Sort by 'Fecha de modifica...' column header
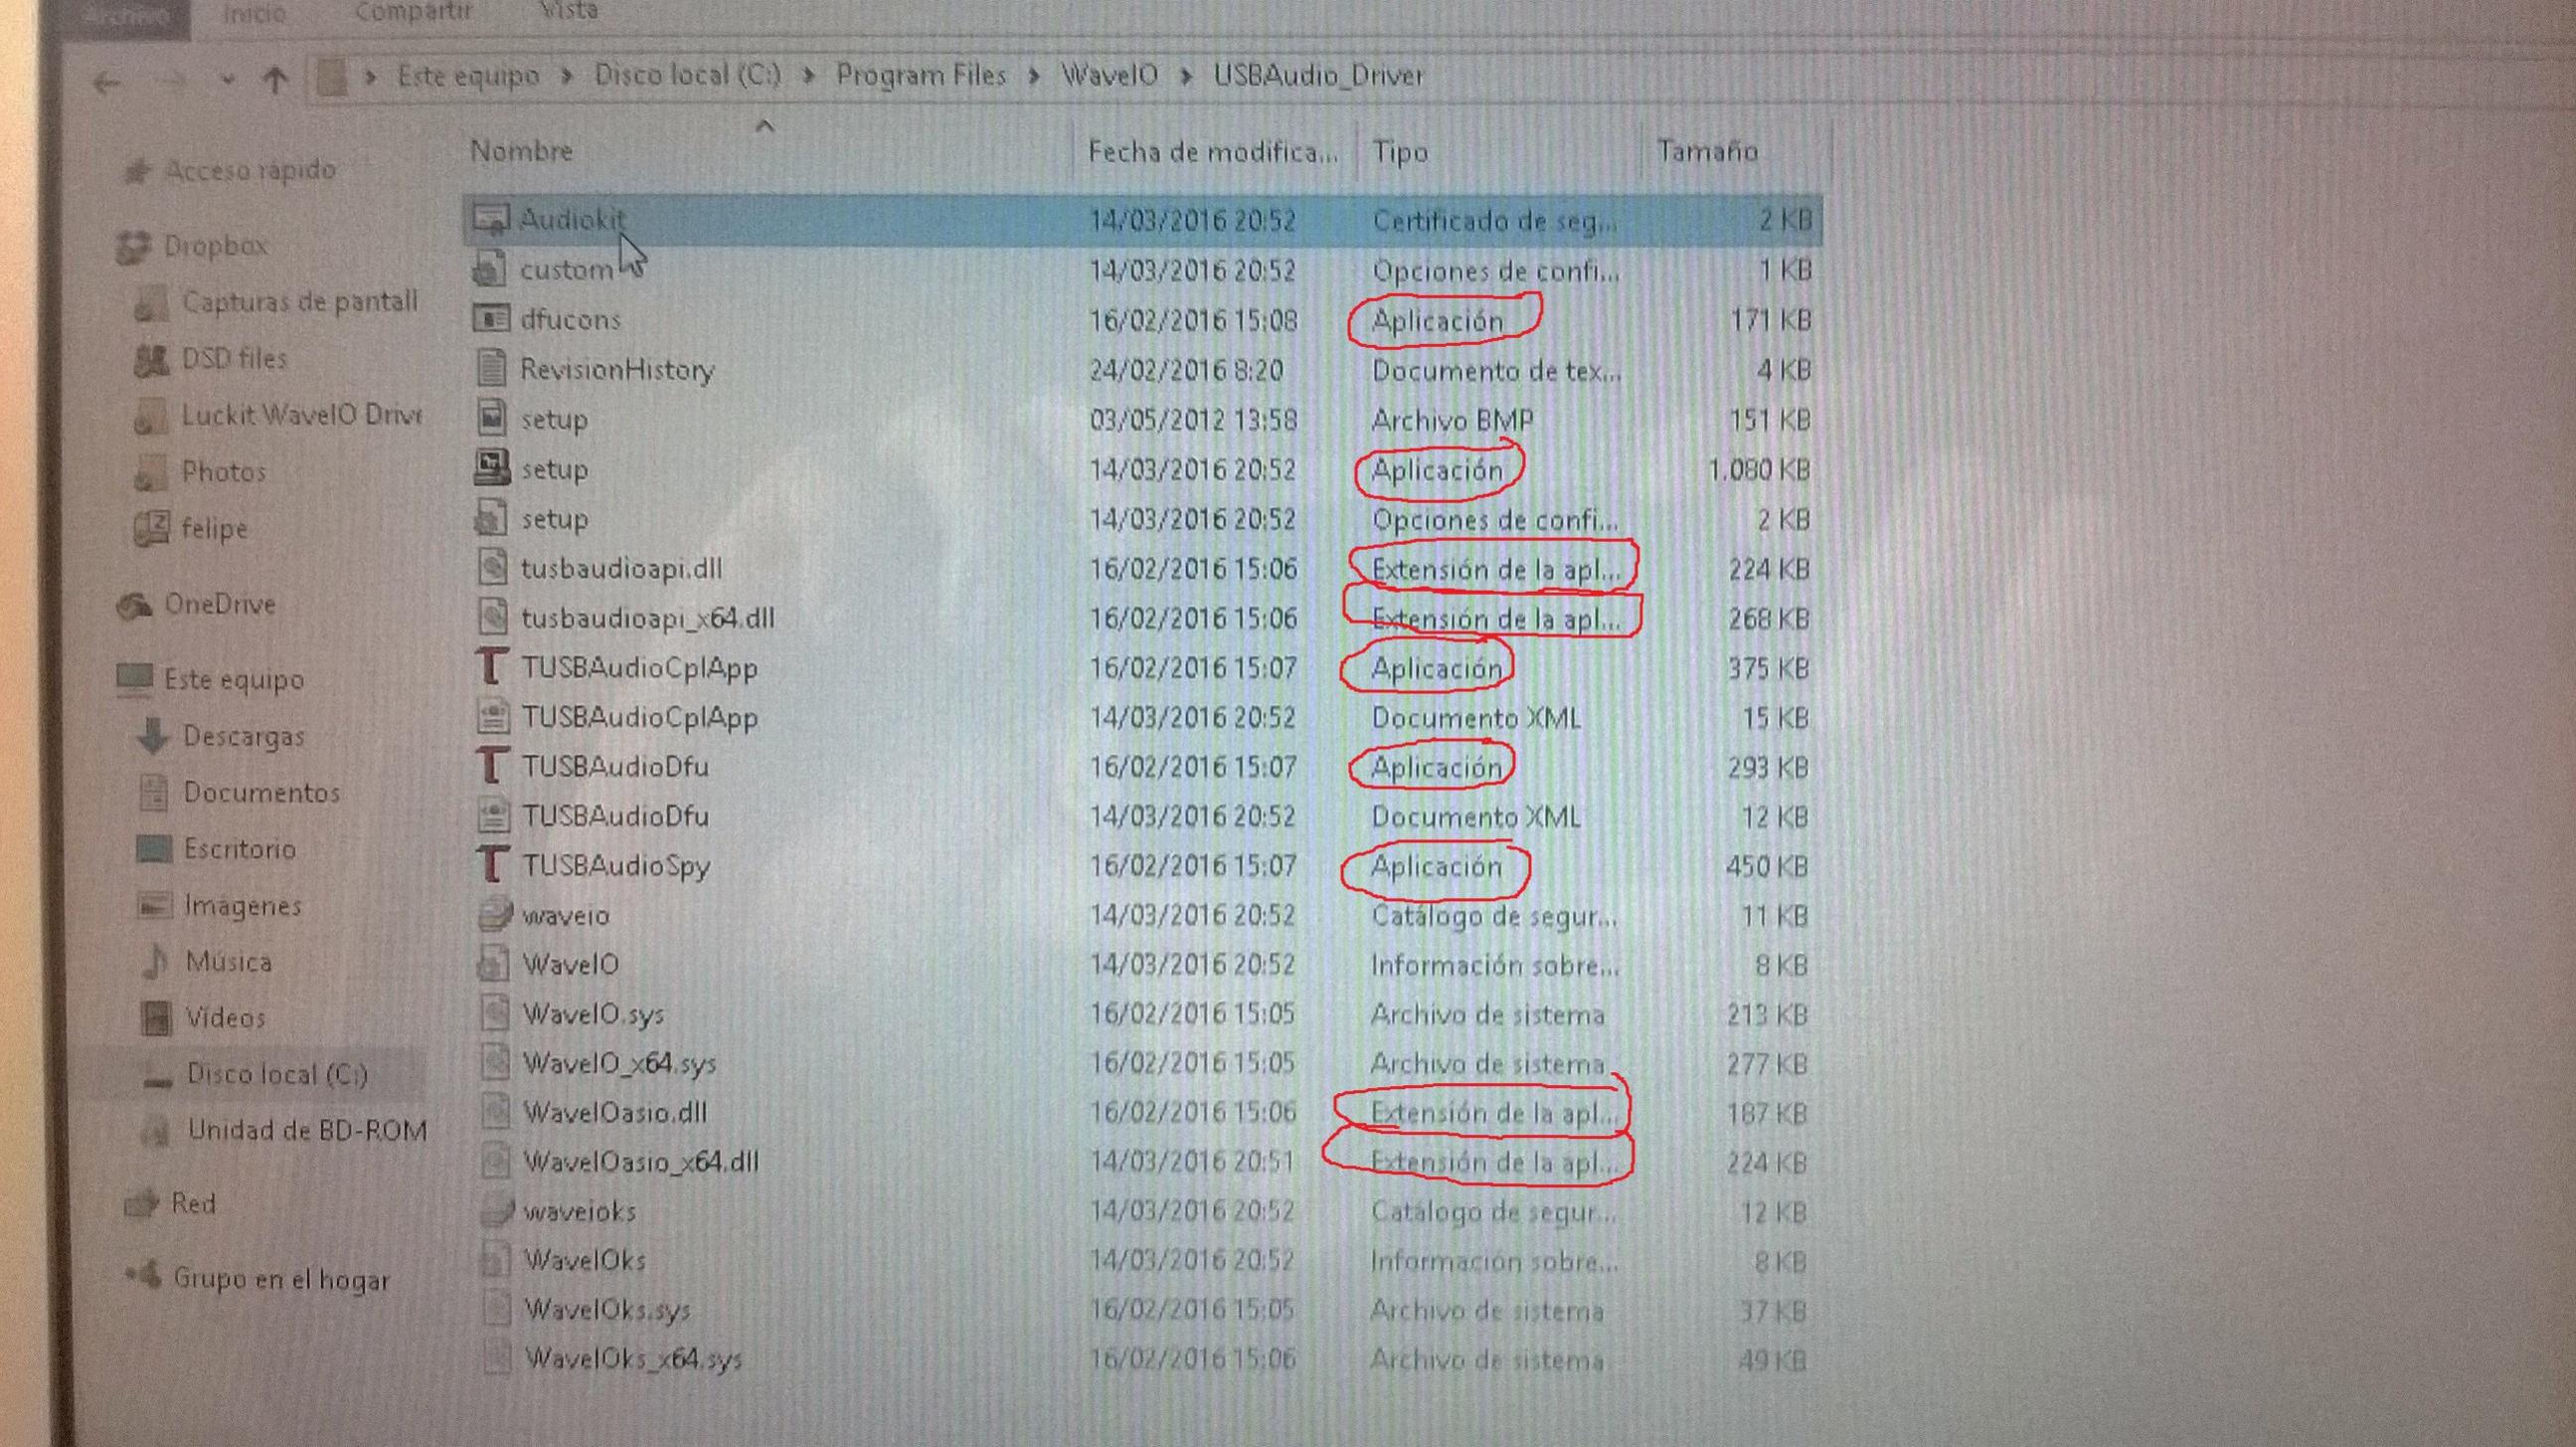 coord(1213,152)
